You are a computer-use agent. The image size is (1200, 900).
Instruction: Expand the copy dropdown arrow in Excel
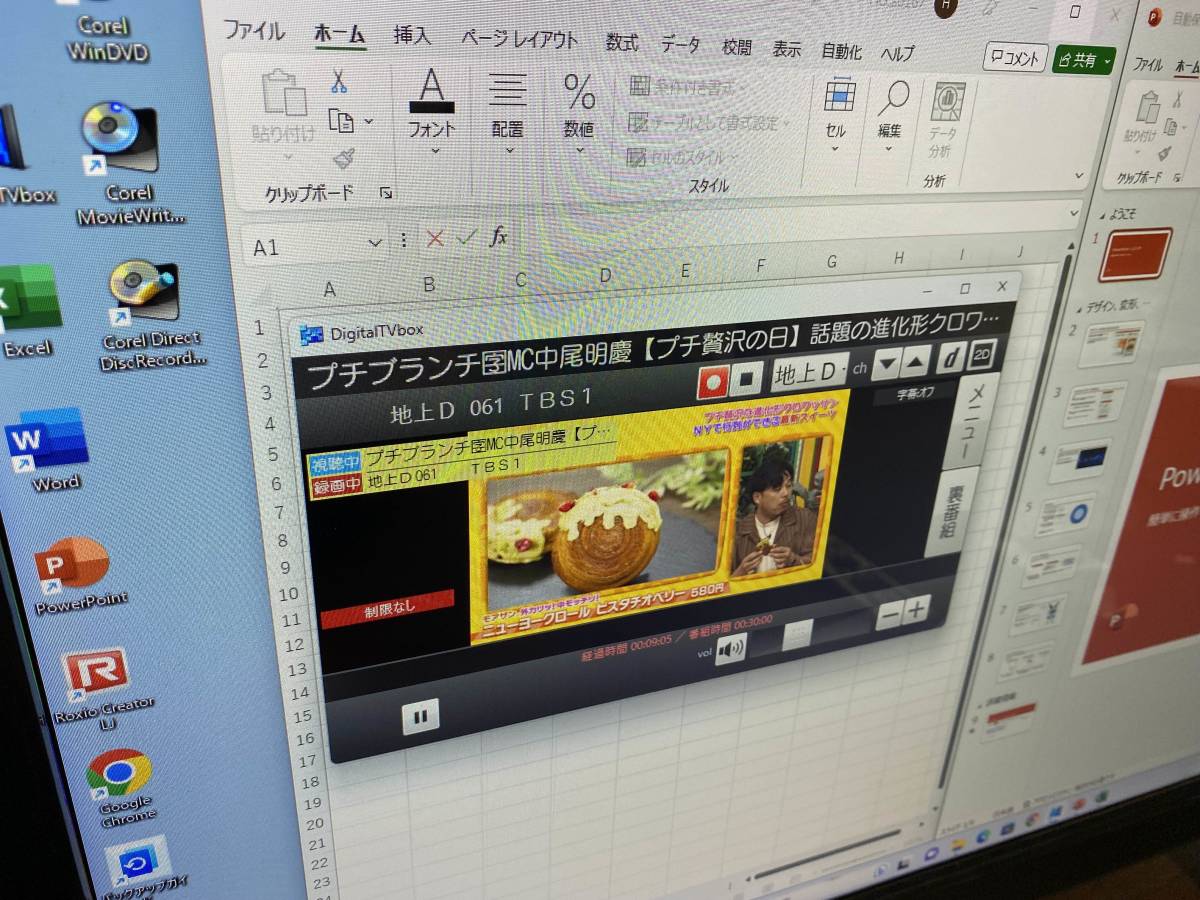pyautogui.click(x=368, y=122)
